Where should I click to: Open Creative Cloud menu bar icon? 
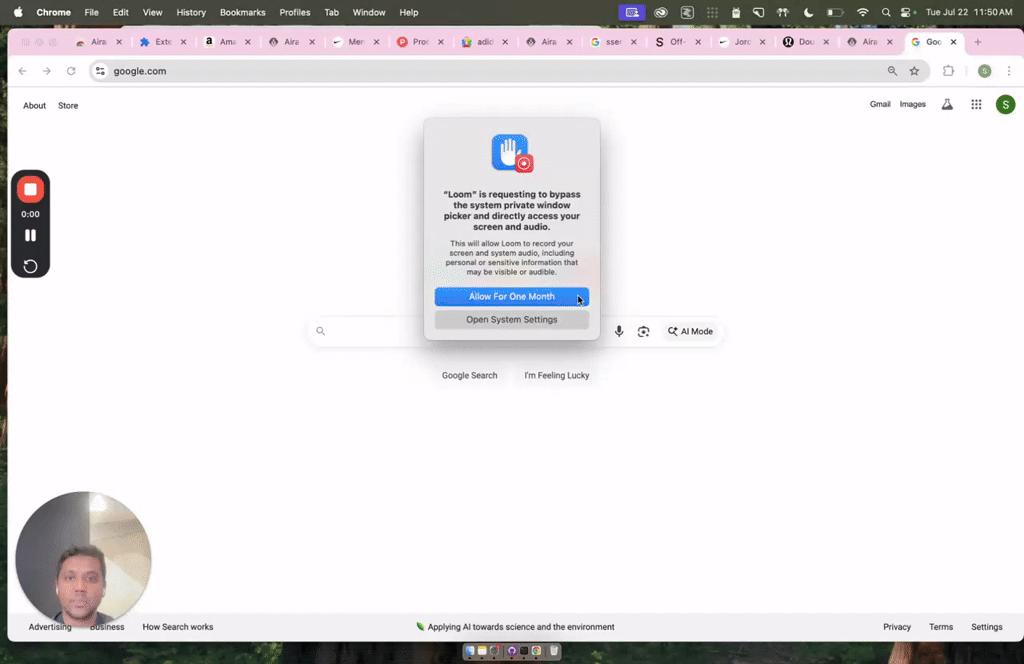tap(661, 12)
